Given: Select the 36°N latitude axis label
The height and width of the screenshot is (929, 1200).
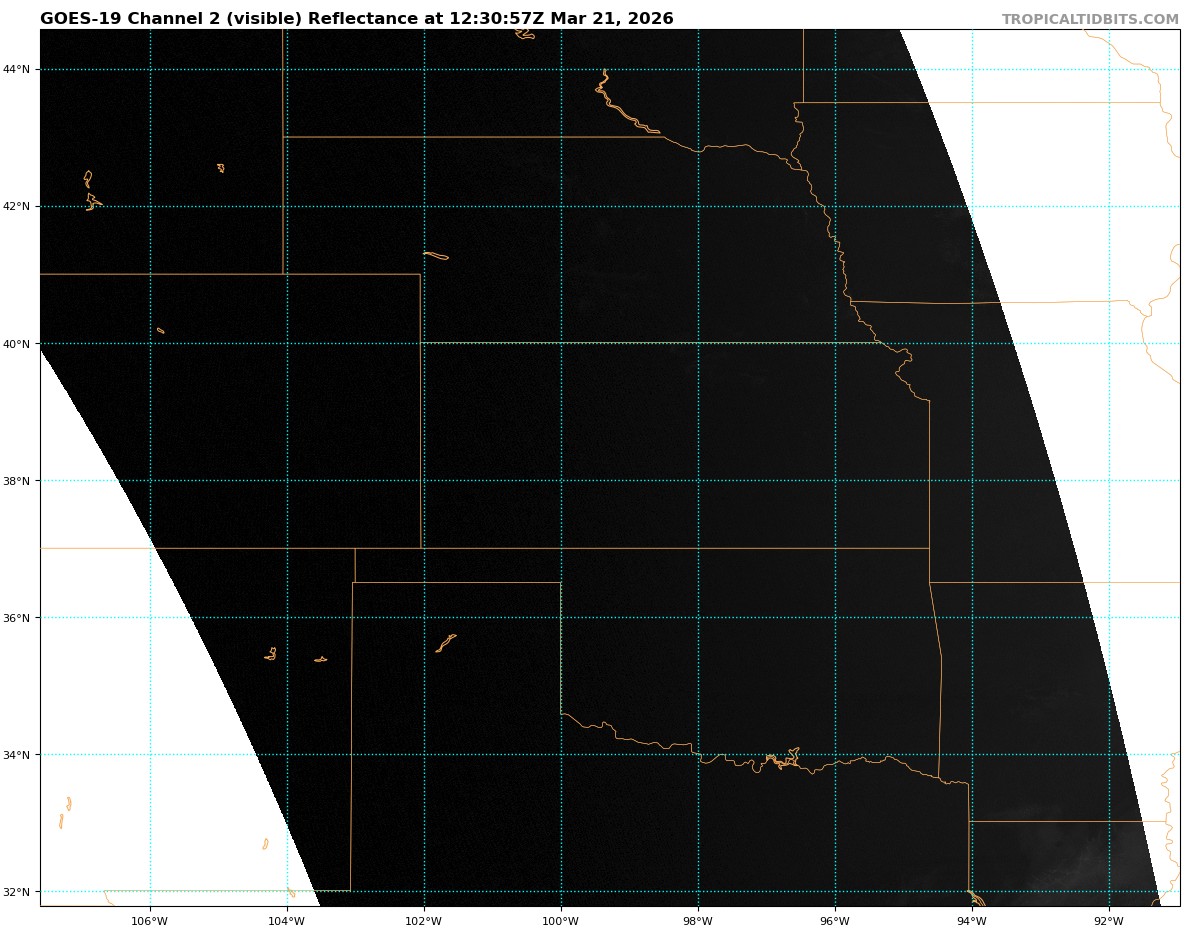Looking at the screenshot, I should click(17, 617).
